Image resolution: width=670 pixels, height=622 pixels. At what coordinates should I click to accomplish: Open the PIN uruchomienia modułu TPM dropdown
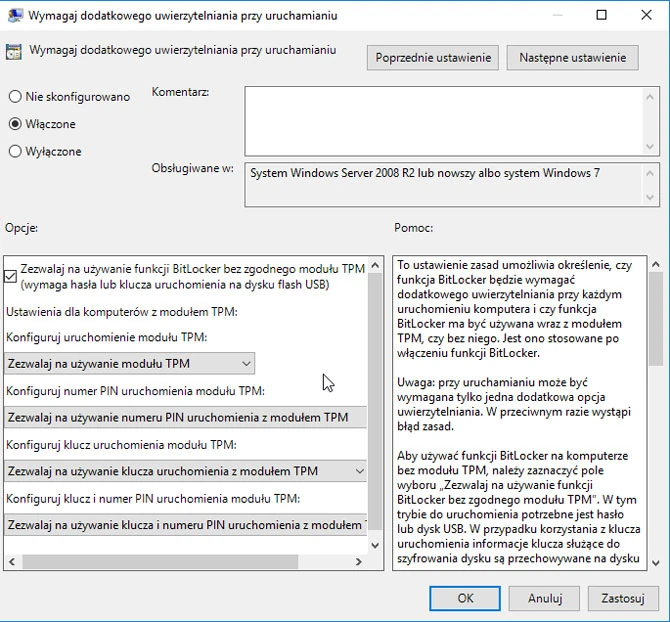(x=185, y=417)
